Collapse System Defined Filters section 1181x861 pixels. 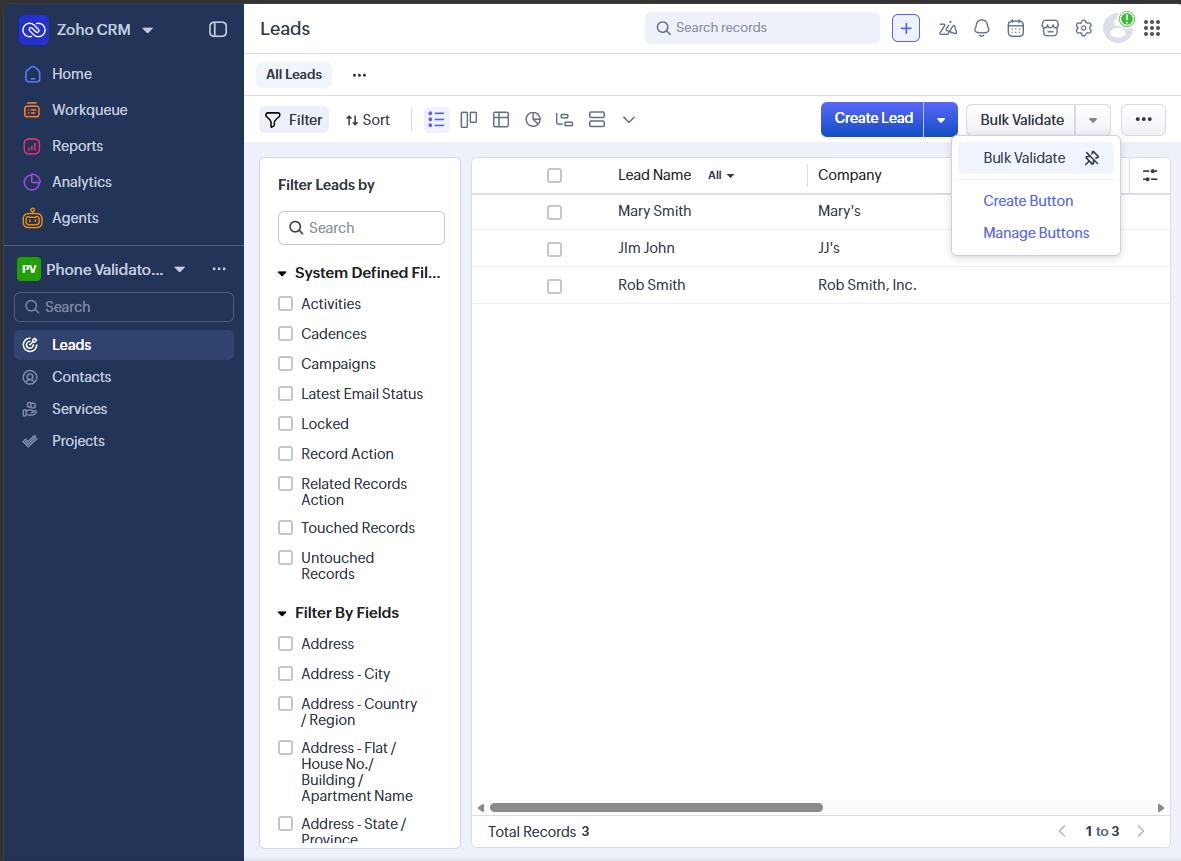[282, 273]
